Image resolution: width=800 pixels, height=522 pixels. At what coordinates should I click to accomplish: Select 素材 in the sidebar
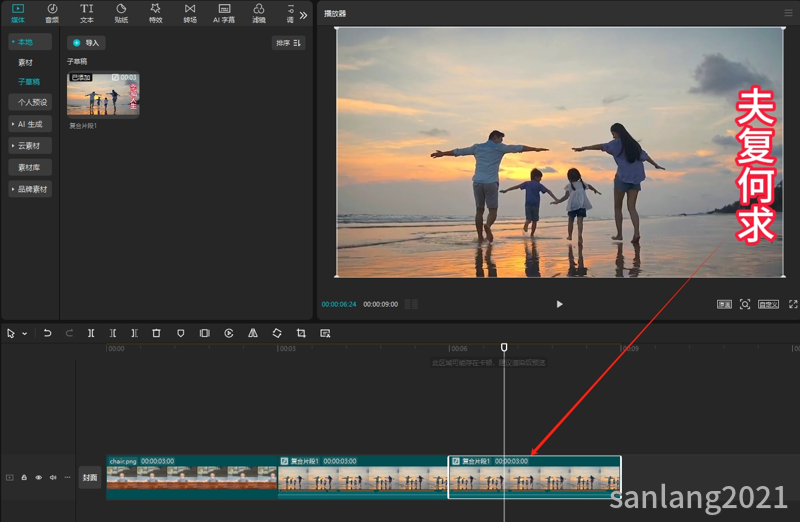(x=25, y=62)
